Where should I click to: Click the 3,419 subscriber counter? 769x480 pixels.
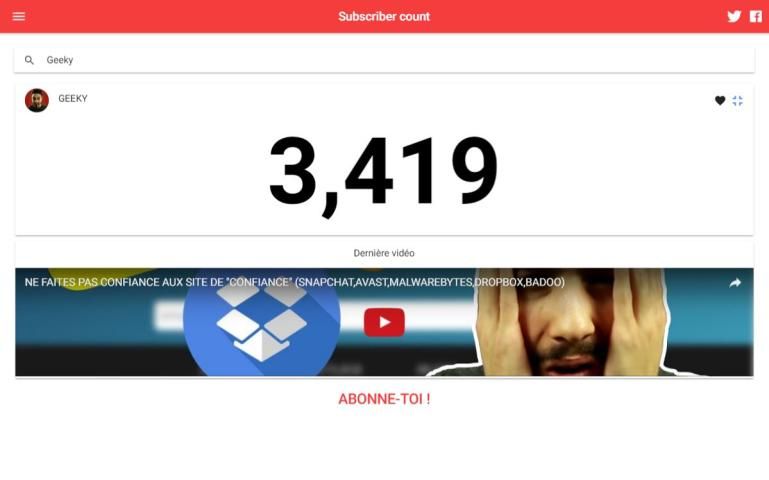pos(384,173)
